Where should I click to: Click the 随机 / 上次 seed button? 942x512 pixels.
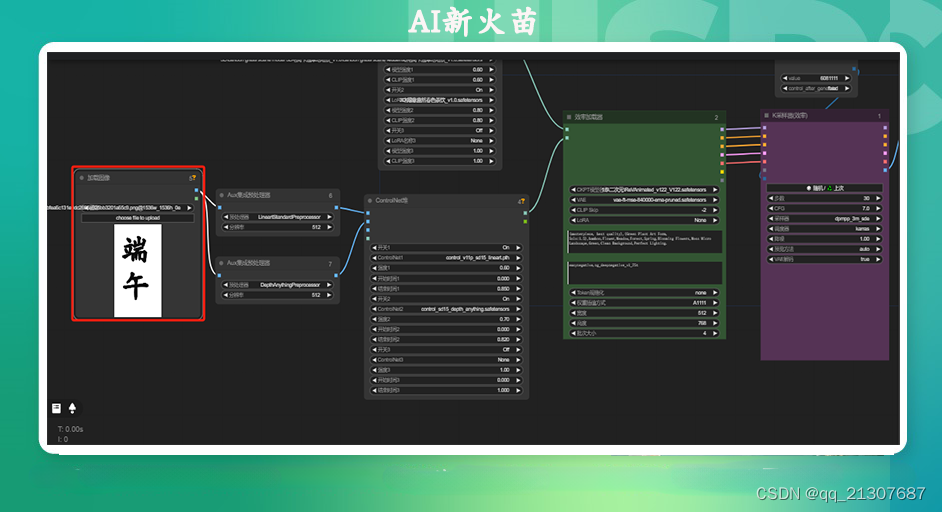(824, 188)
